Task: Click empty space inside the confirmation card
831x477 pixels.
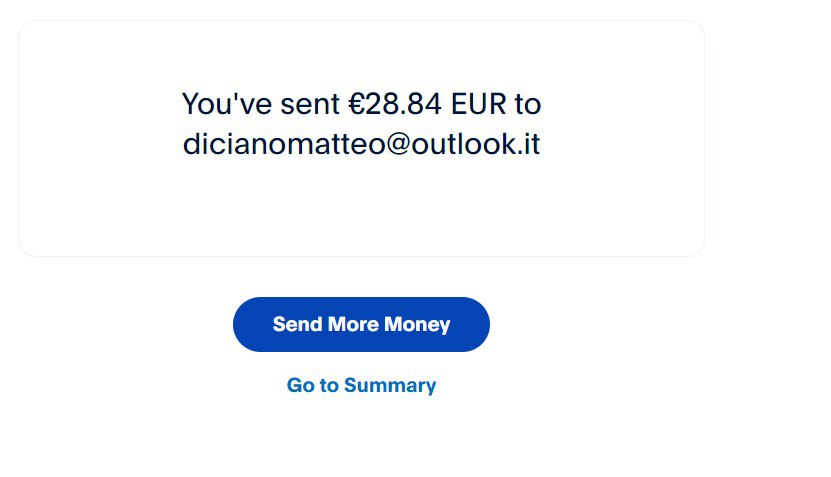Action: click(x=361, y=212)
